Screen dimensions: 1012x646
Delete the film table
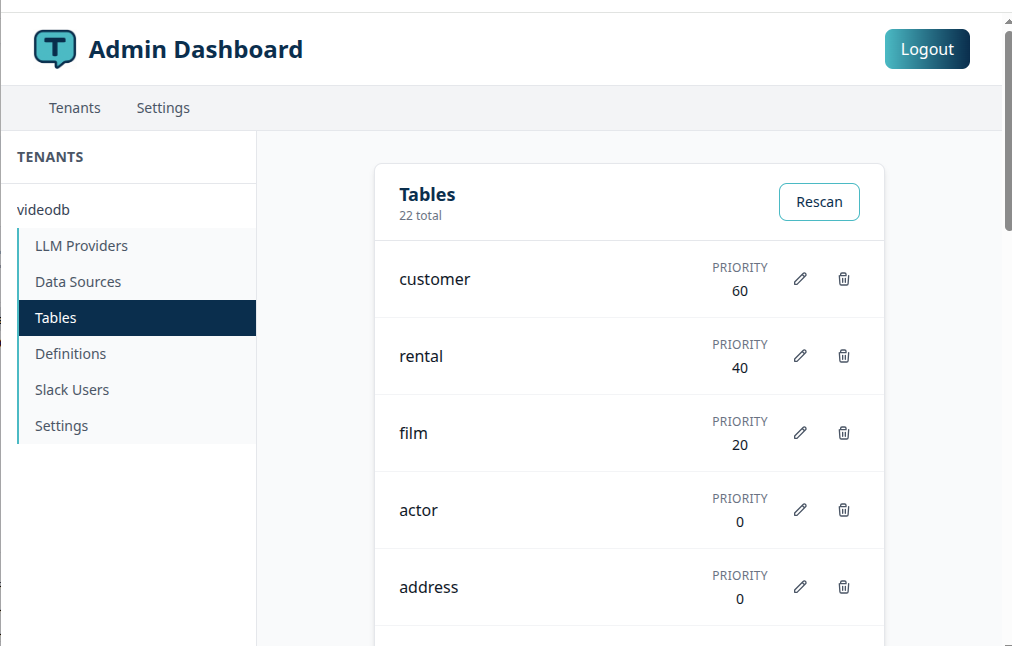[843, 432]
